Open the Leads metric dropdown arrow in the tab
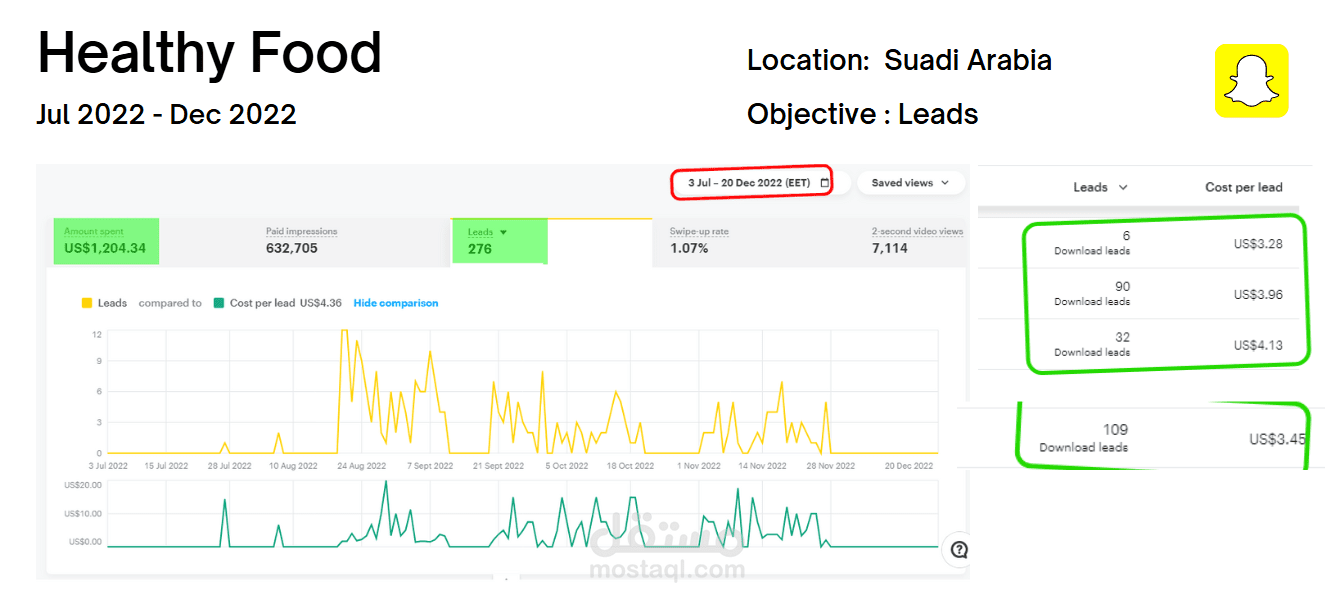The image size is (1335, 595). 503,232
